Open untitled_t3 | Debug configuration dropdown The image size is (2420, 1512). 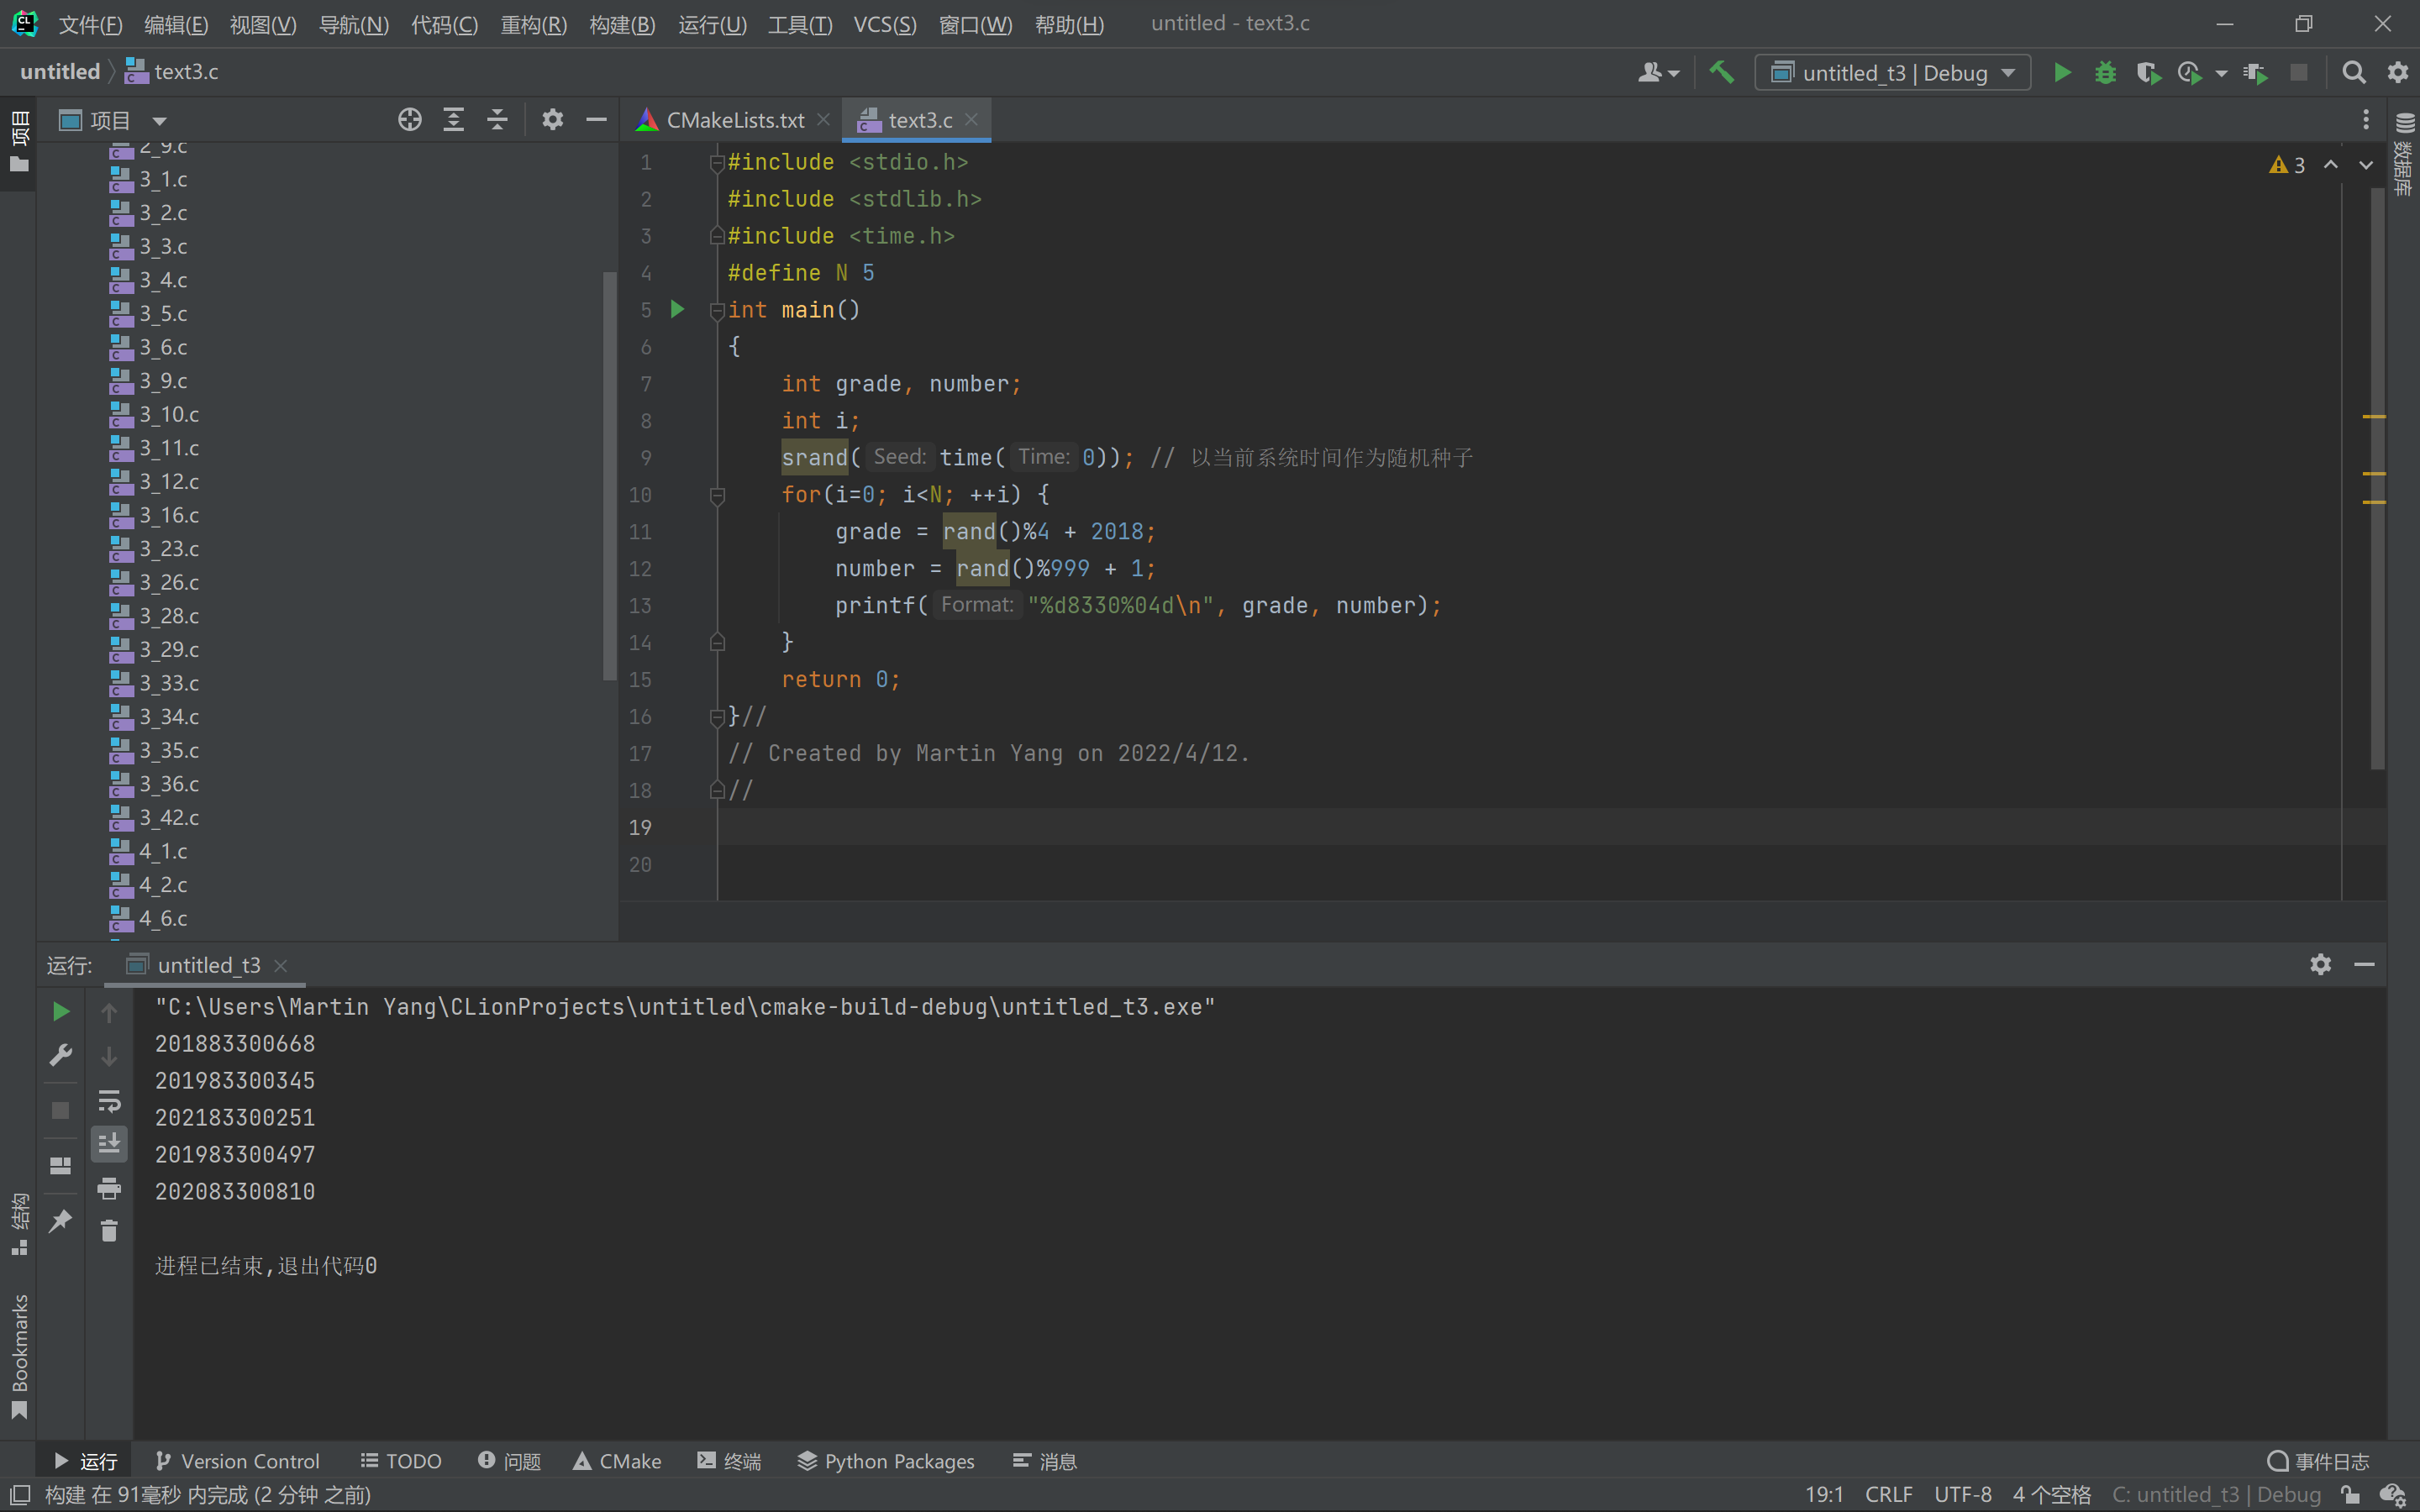[1892, 73]
